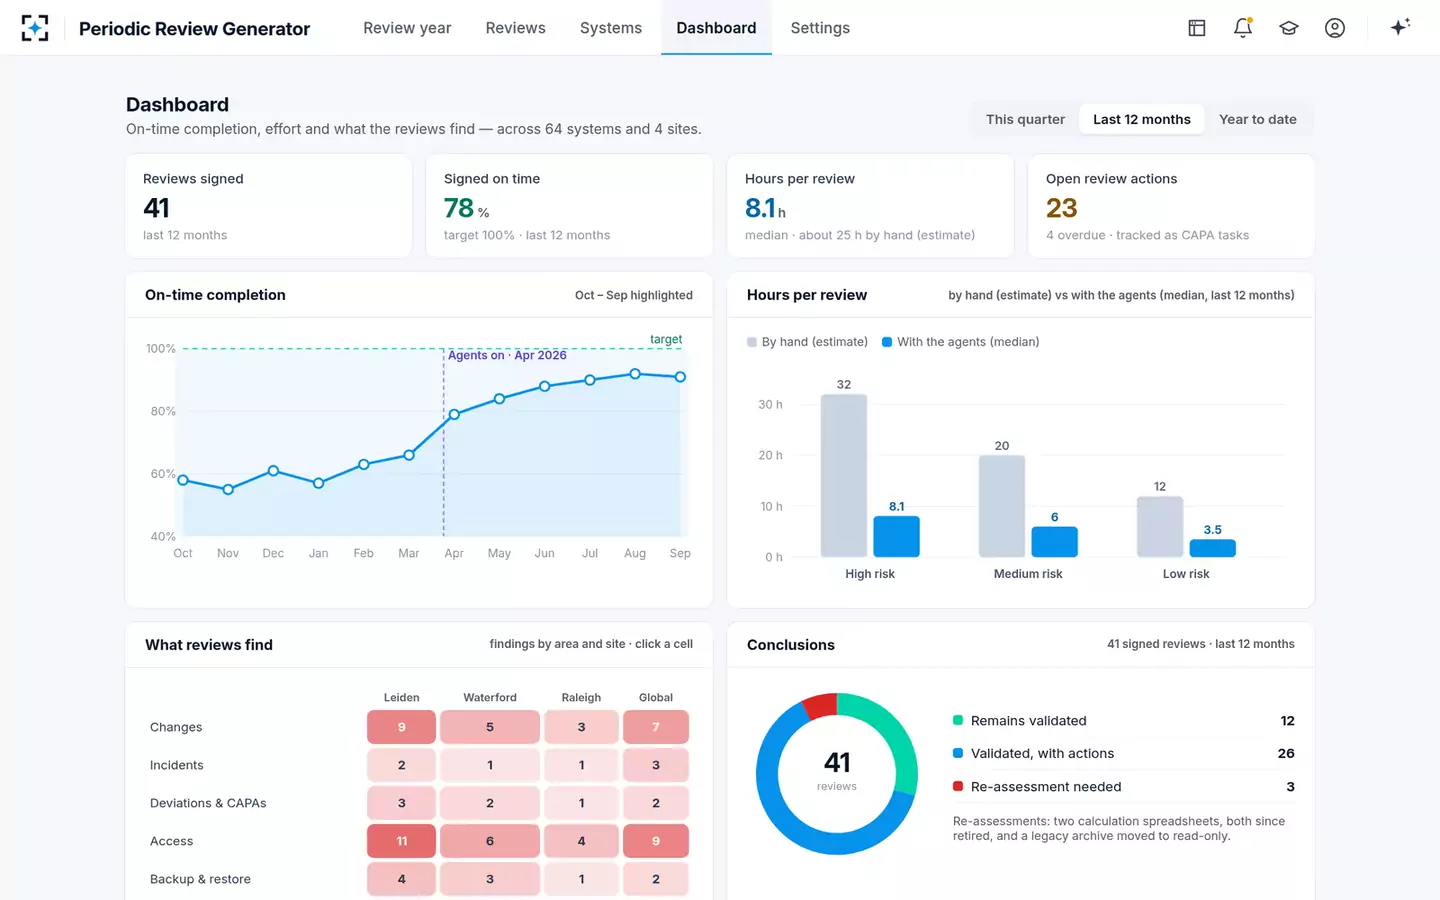
Task: Click the Deviations & CAPAs Waterford cell
Action: 490,803
